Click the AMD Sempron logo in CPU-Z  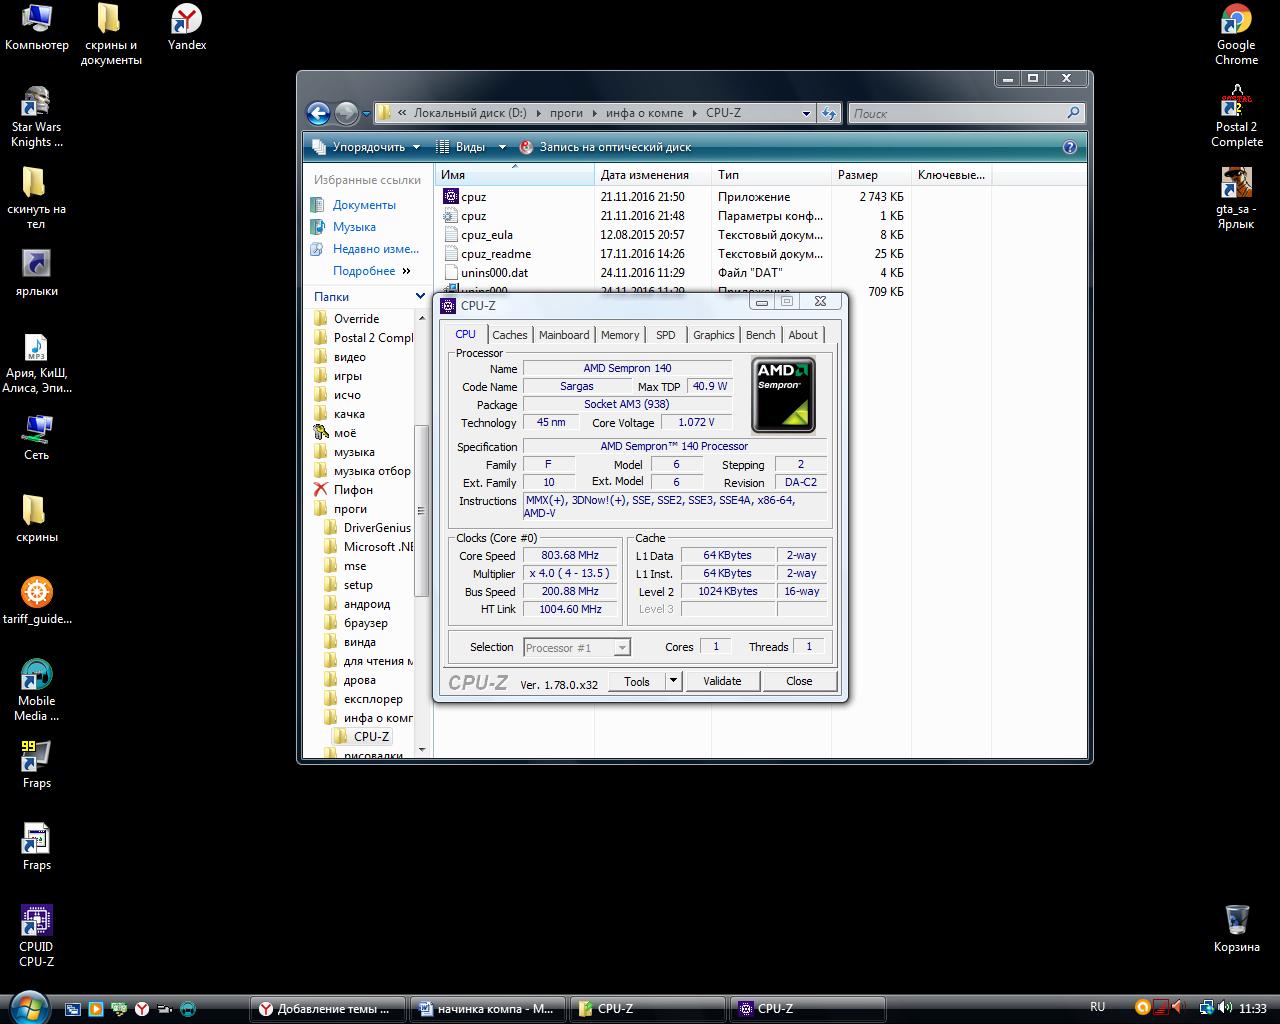click(x=783, y=394)
